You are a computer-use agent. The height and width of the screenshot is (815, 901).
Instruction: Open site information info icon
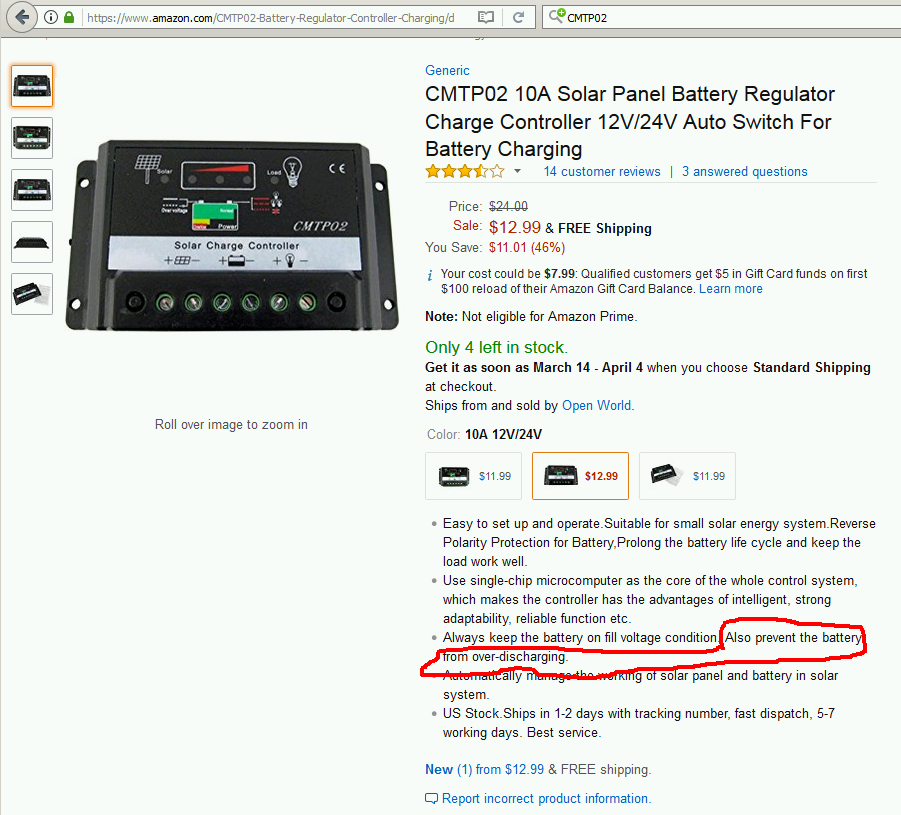[x=51, y=17]
